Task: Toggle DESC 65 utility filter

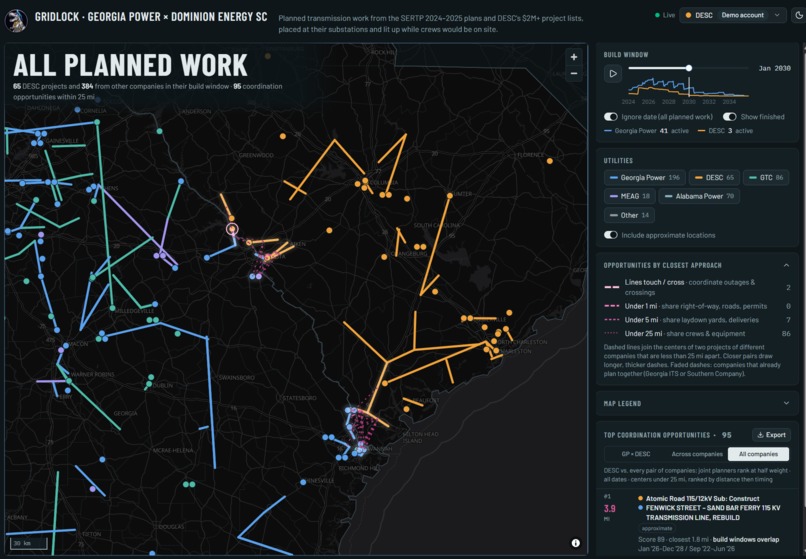Action: pos(714,177)
